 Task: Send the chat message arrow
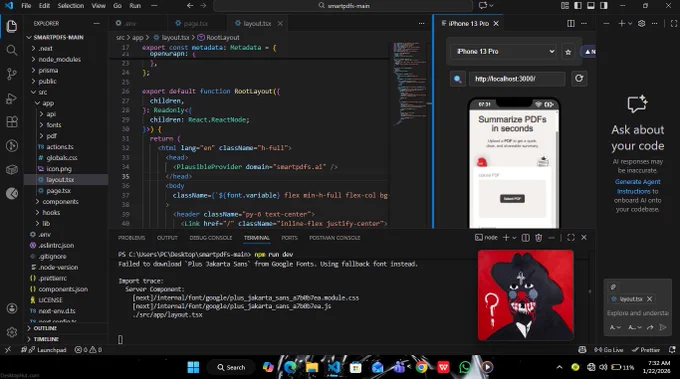pyautogui.click(x=663, y=327)
